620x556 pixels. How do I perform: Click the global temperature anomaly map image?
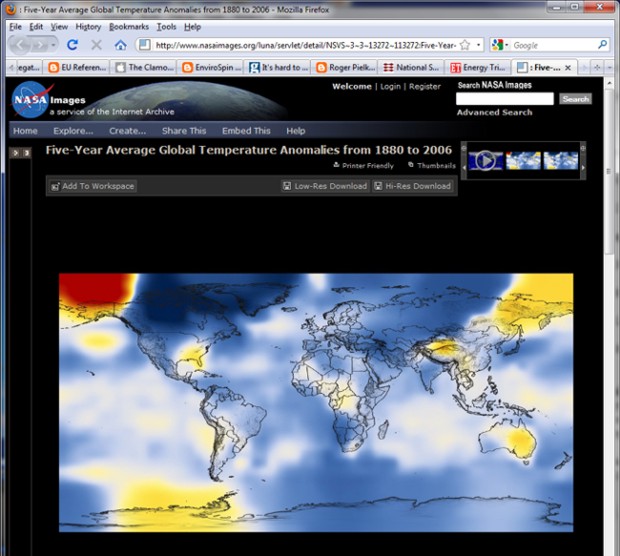(x=316, y=403)
